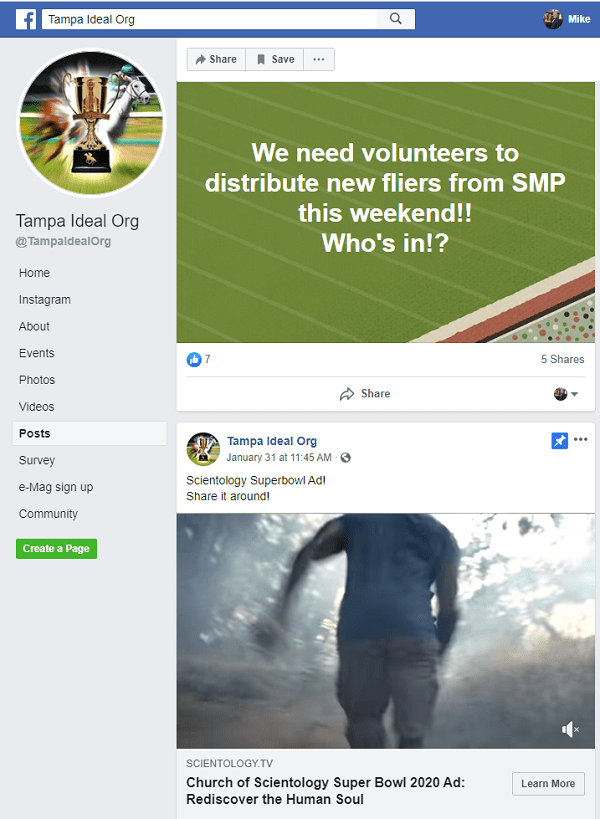Open Mike's profile picture in header
Viewport: 600px width, 819px height.
tap(552, 19)
